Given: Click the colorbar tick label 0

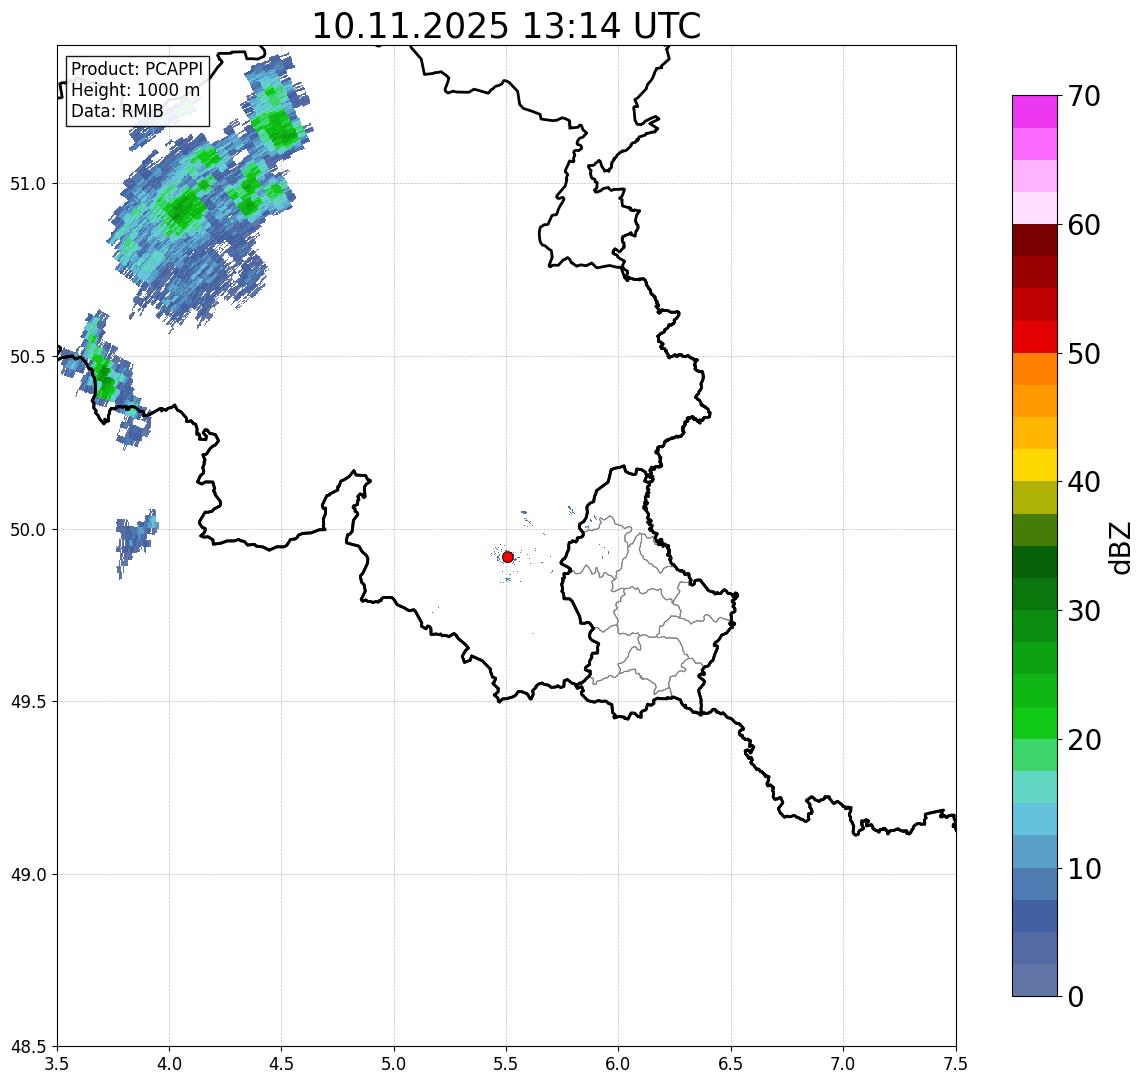Looking at the screenshot, I should click(x=1076, y=996).
